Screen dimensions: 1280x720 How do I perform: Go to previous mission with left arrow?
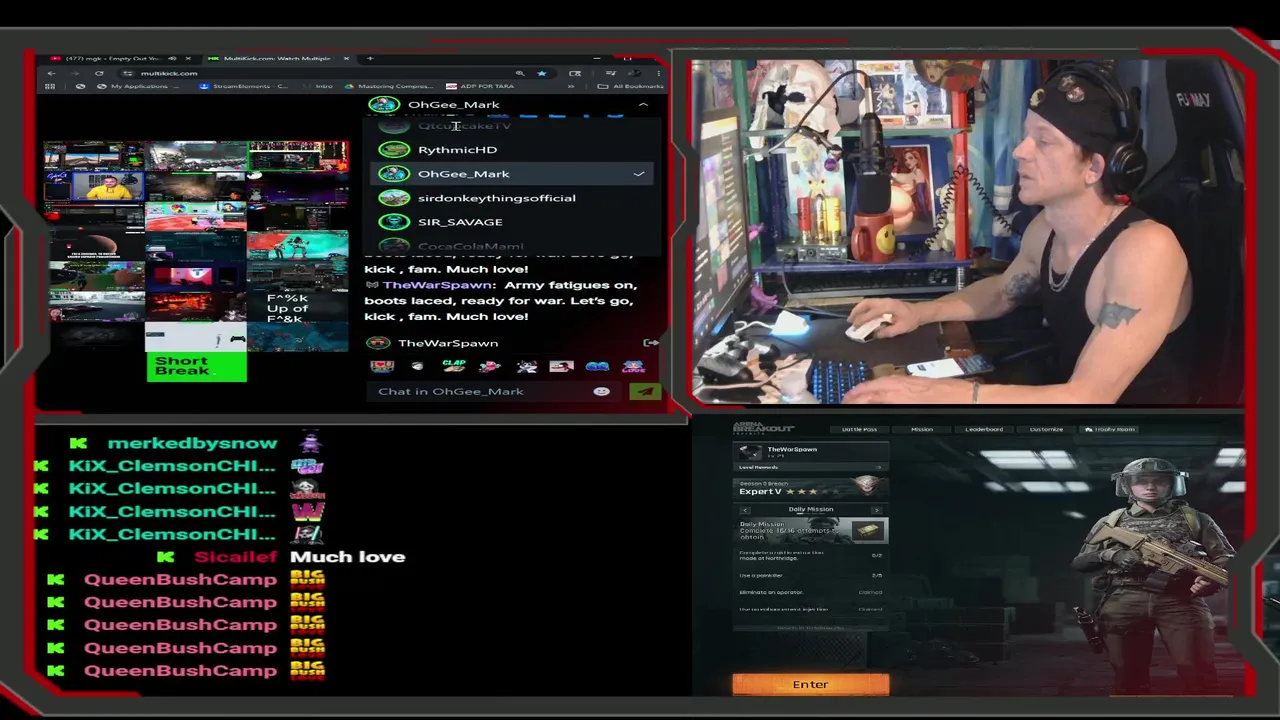click(x=744, y=510)
